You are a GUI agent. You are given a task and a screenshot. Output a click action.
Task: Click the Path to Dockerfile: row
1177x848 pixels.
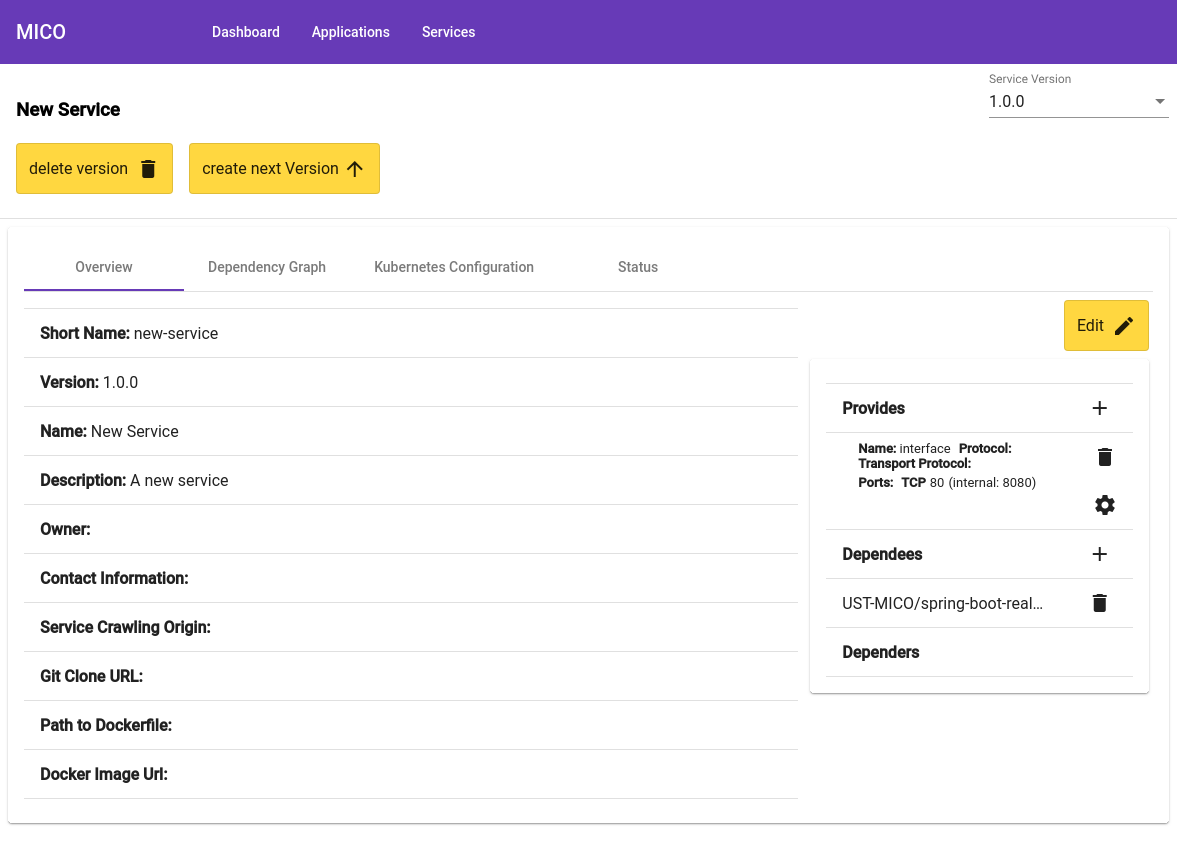(x=411, y=725)
